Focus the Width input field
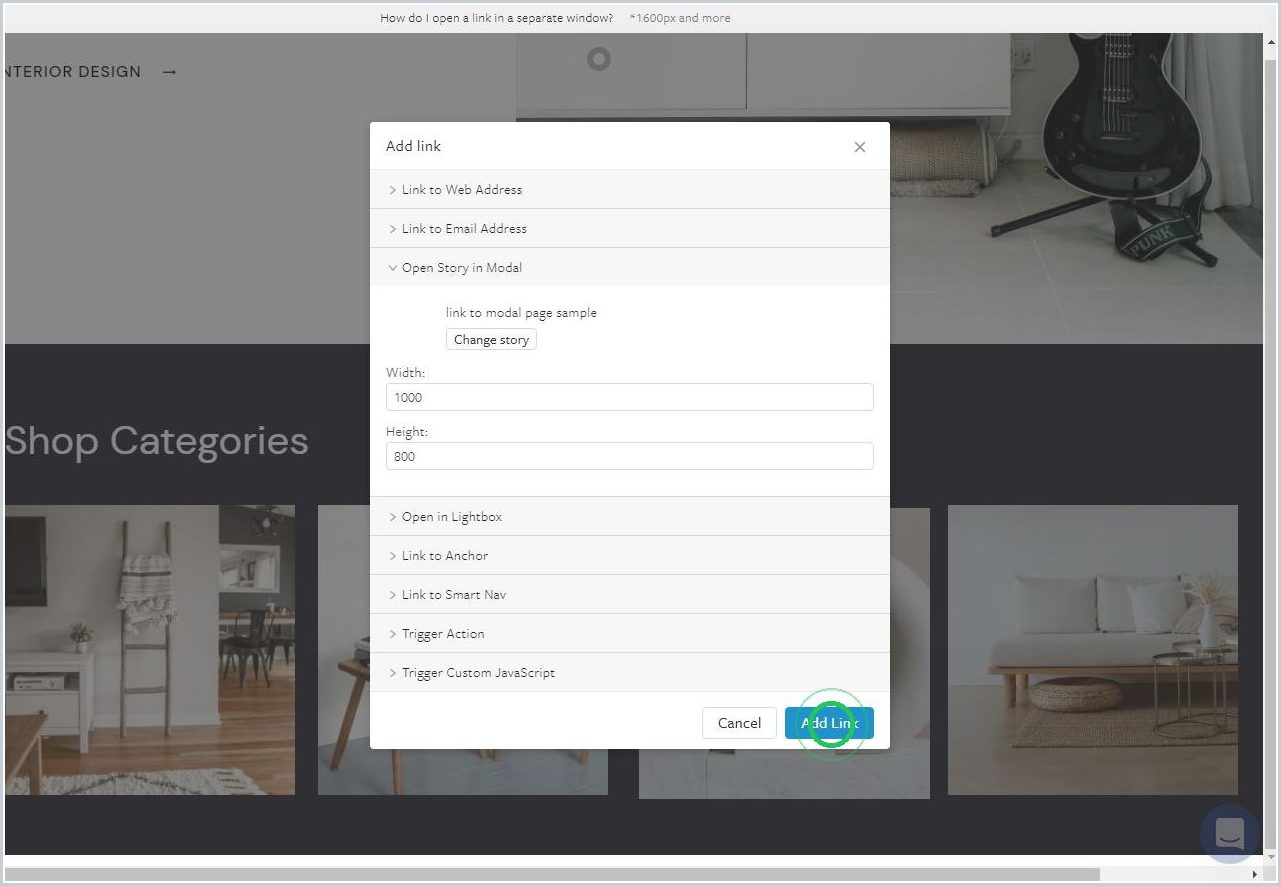 [x=629, y=397]
